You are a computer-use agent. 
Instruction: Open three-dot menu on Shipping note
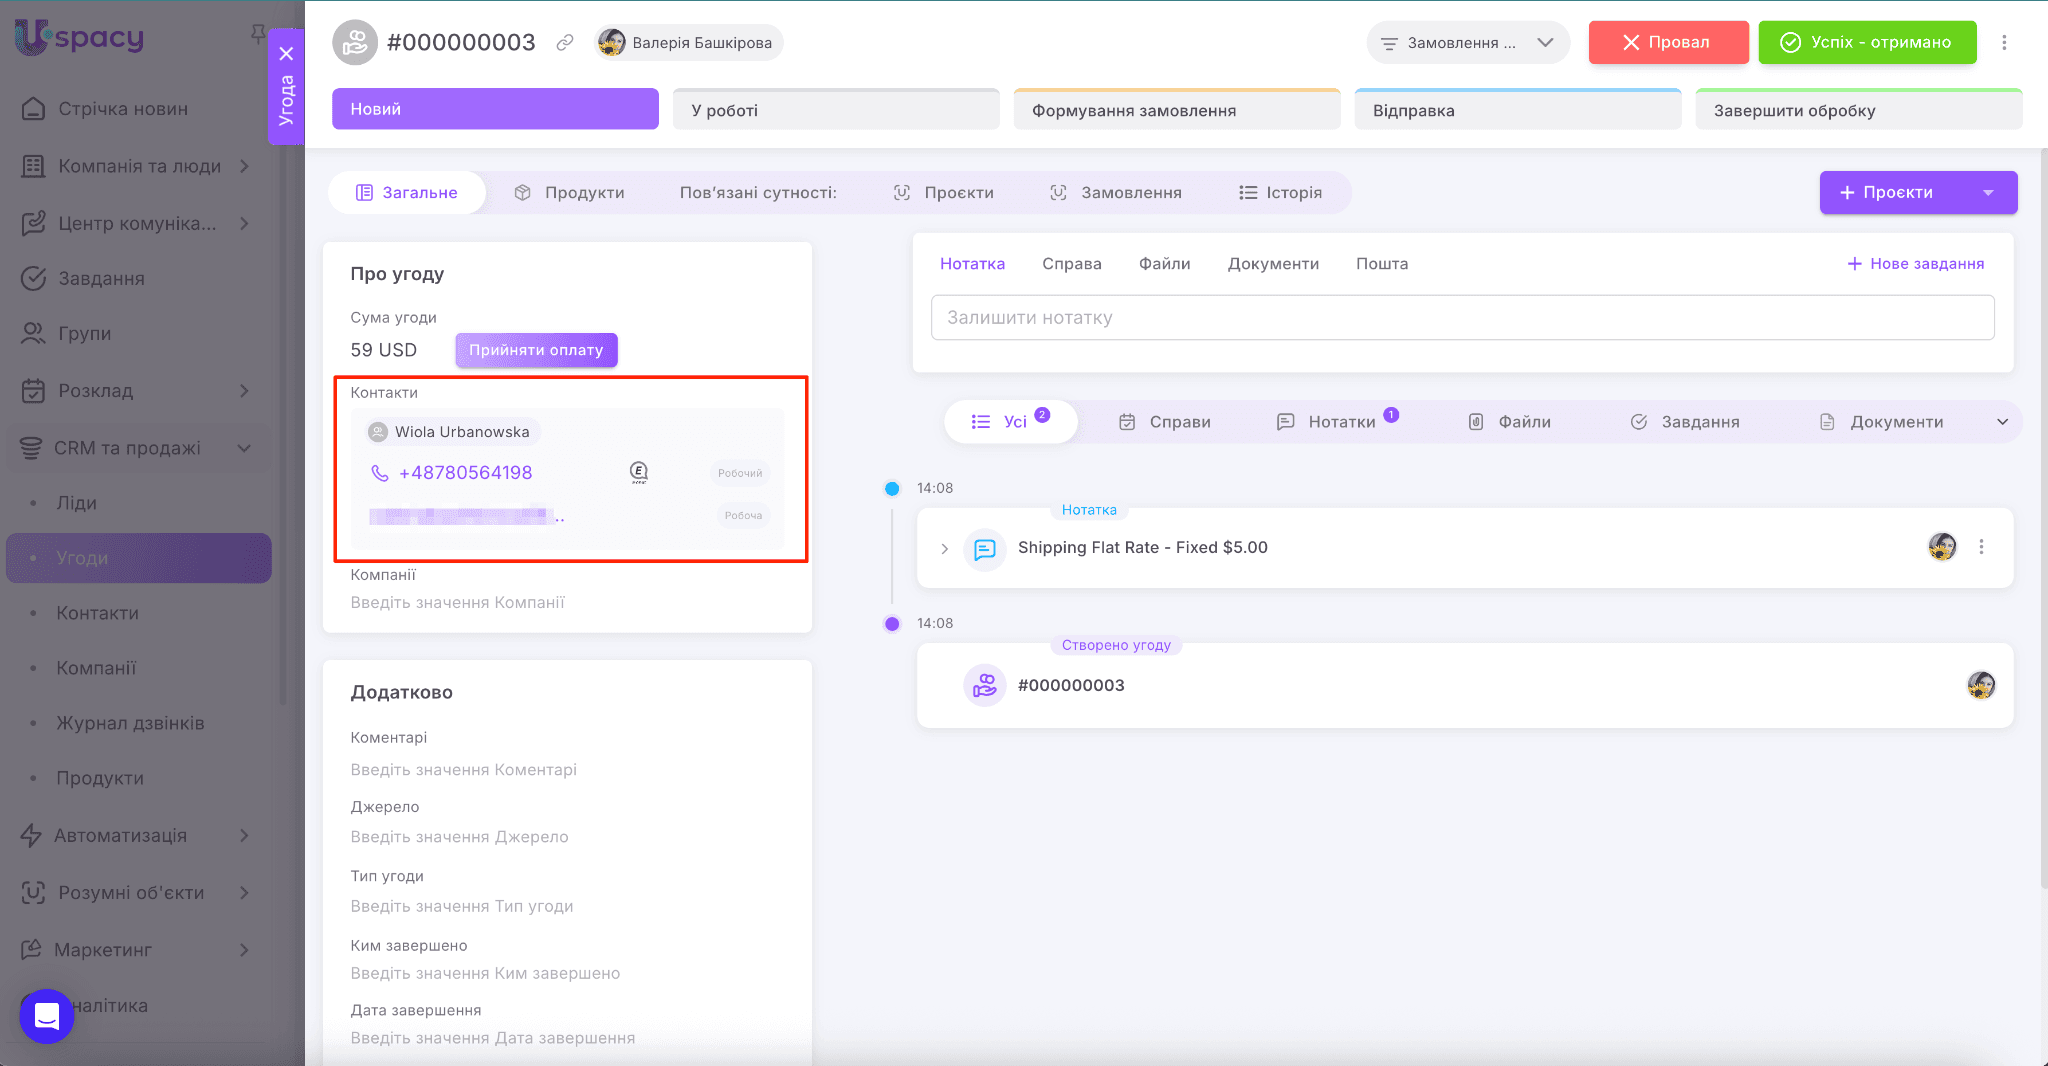pos(1981,547)
